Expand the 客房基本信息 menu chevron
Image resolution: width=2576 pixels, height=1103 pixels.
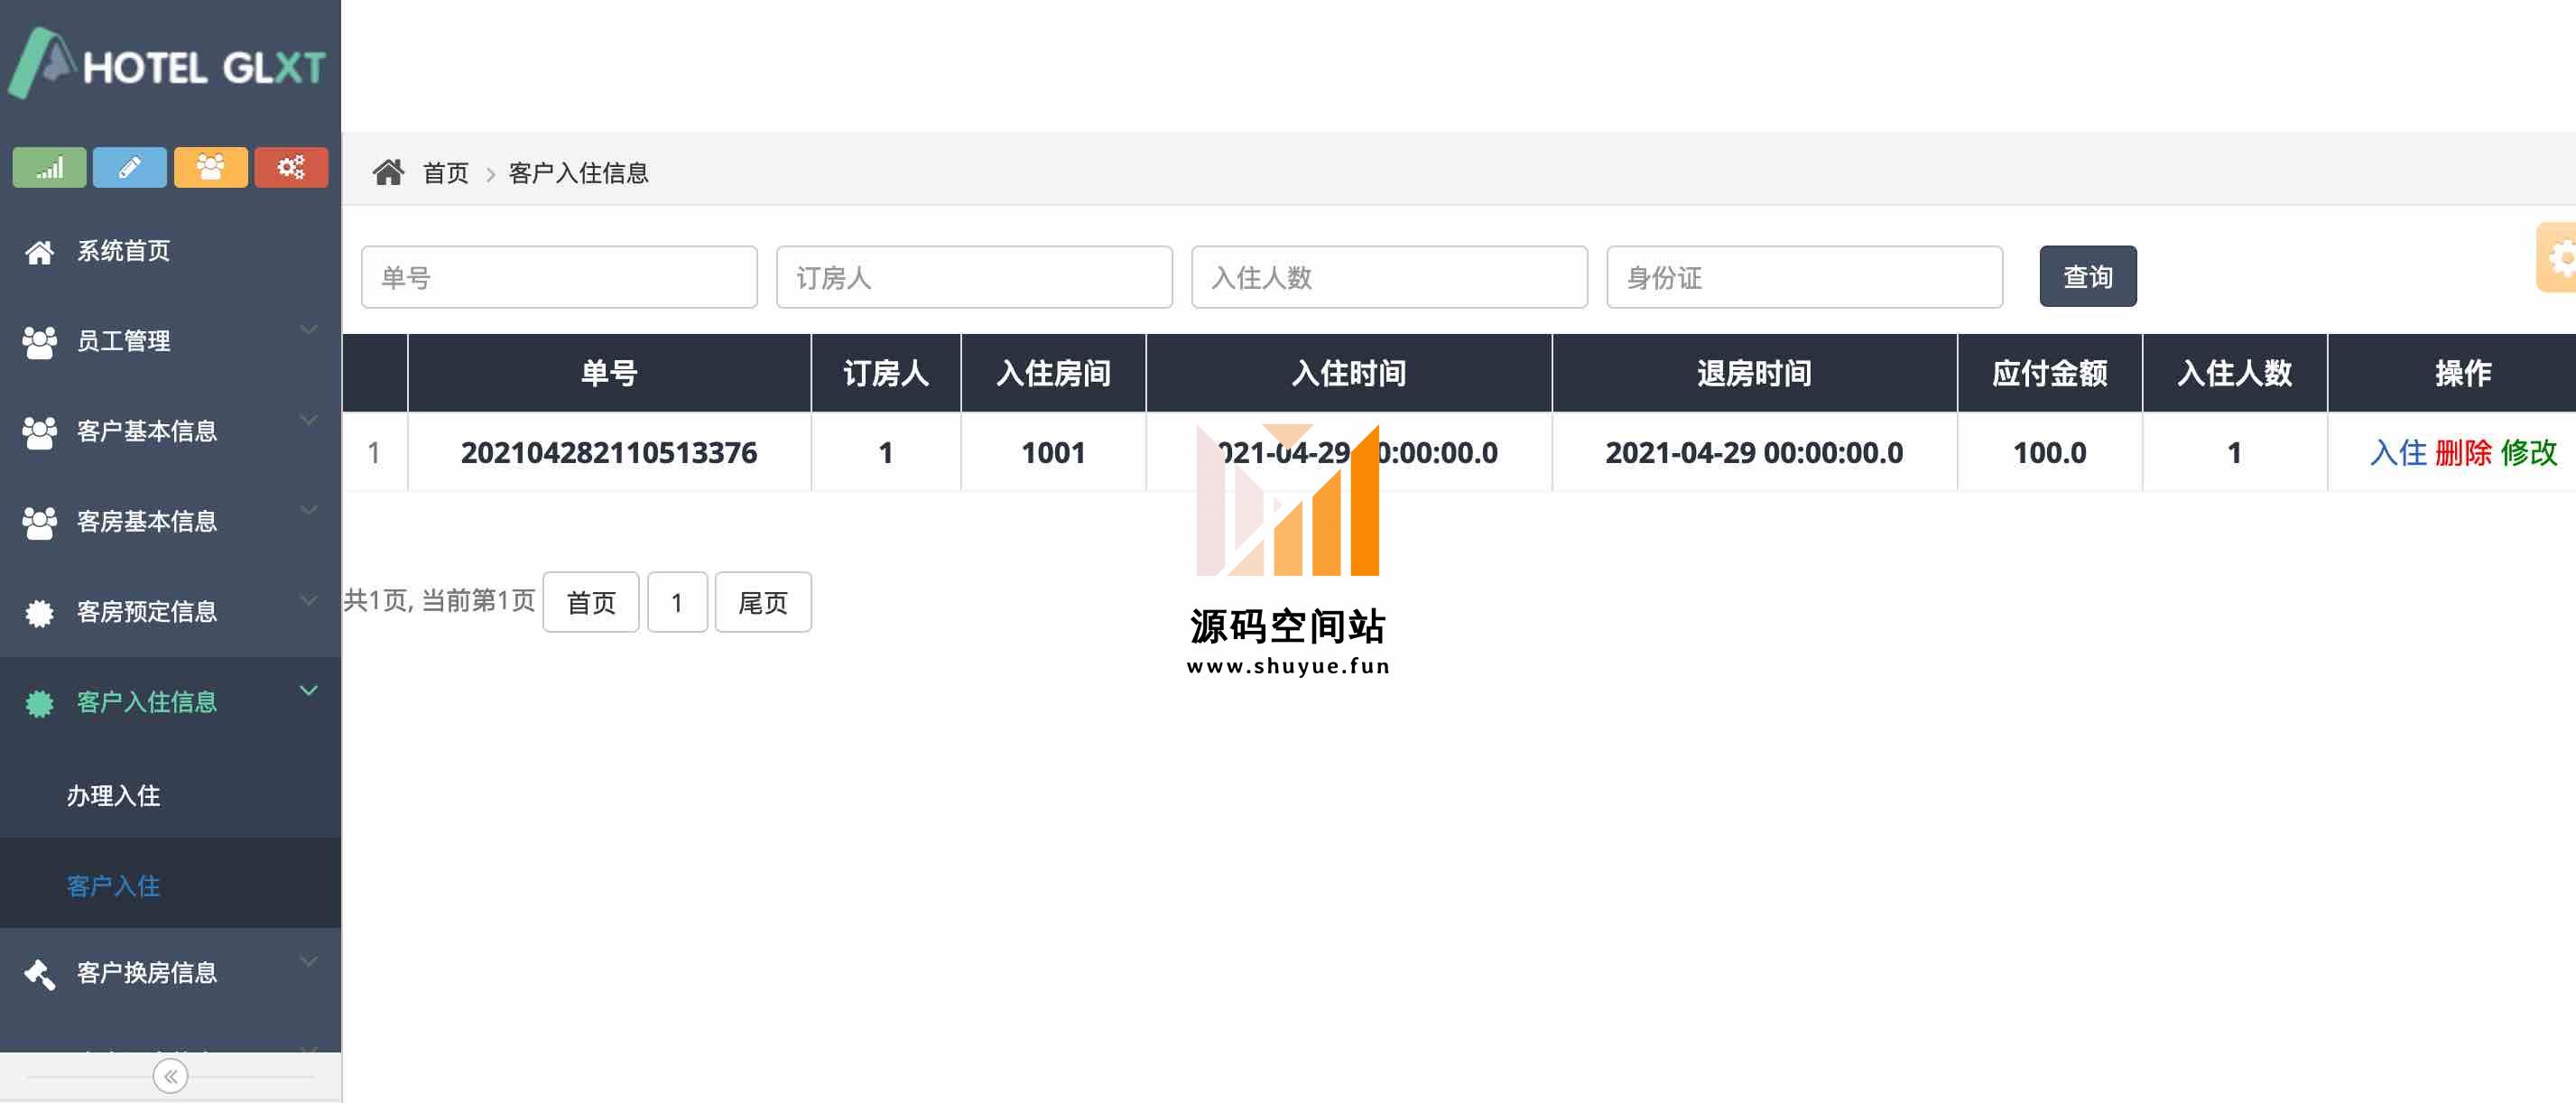point(309,510)
